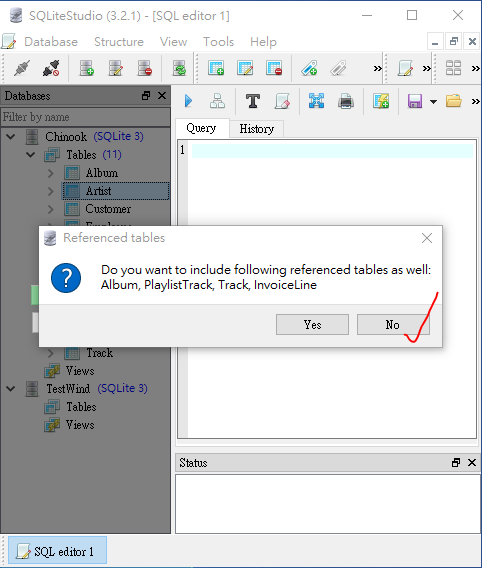The image size is (482, 568).
Task: Click the Filter by name field
Action: click(85, 117)
